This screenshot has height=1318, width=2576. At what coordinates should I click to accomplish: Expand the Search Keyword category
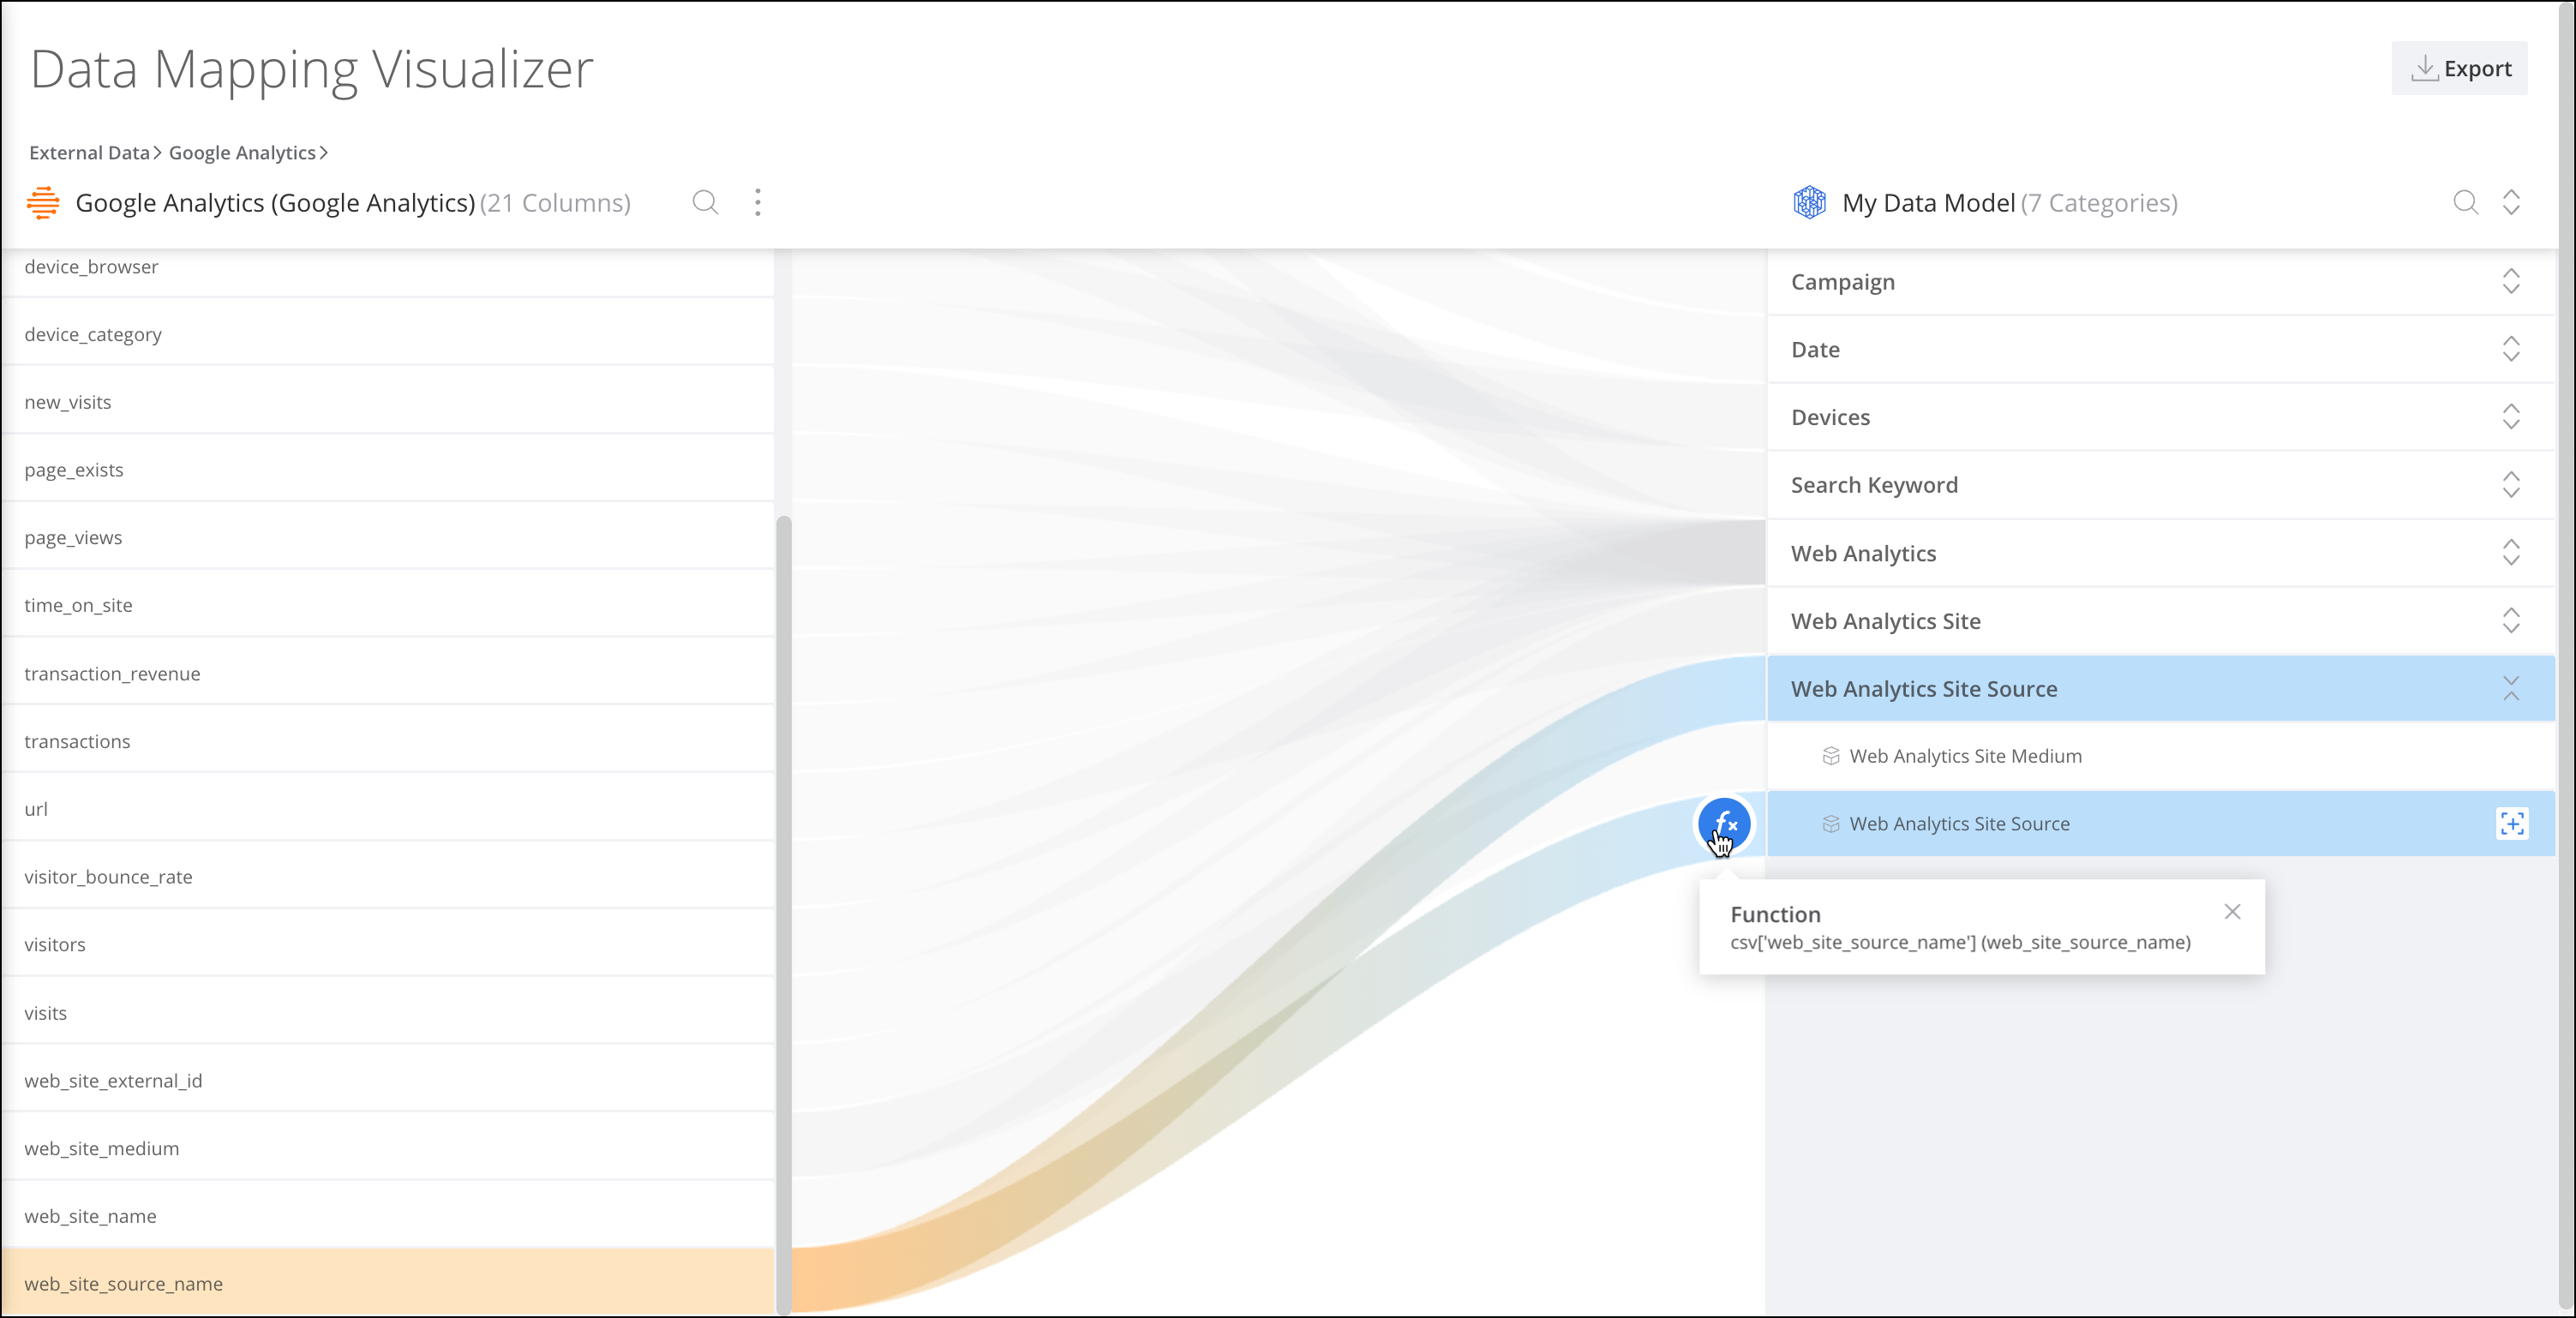2511,485
